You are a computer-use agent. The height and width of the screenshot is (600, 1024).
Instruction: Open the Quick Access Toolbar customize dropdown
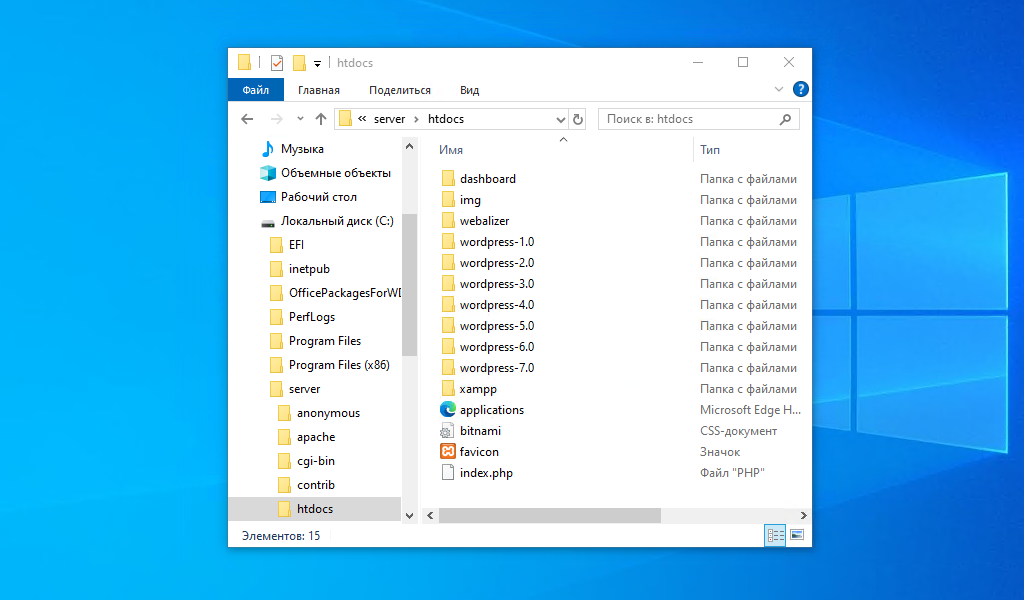click(x=317, y=63)
